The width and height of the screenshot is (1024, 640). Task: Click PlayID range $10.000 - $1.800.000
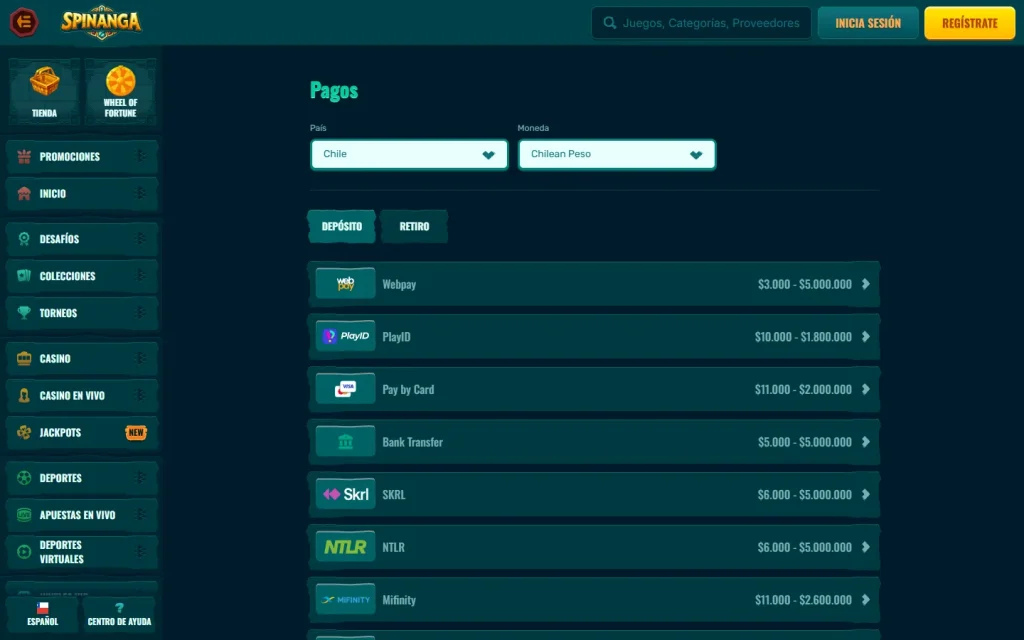coord(803,337)
